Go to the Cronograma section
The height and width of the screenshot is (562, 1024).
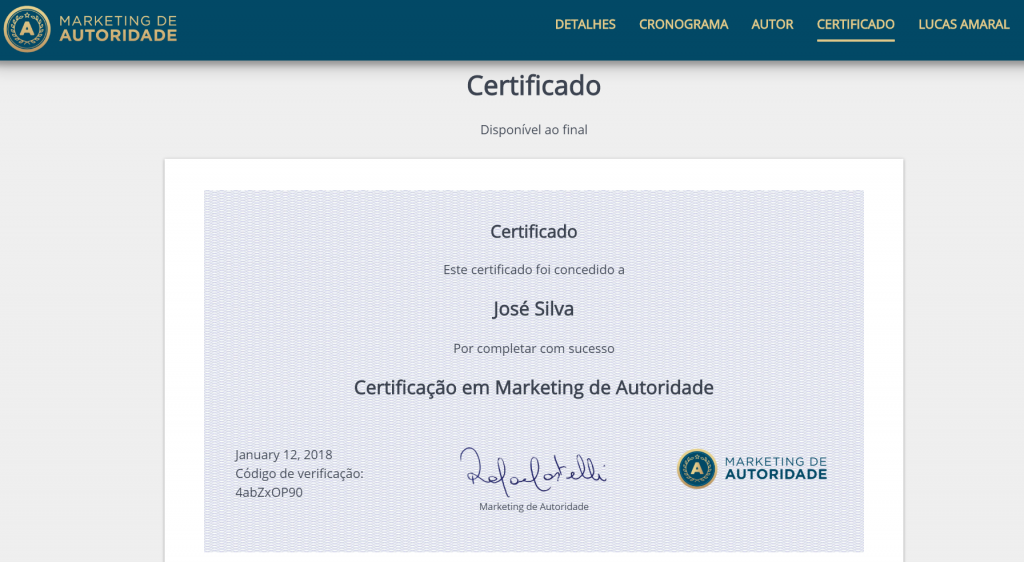coord(683,25)
